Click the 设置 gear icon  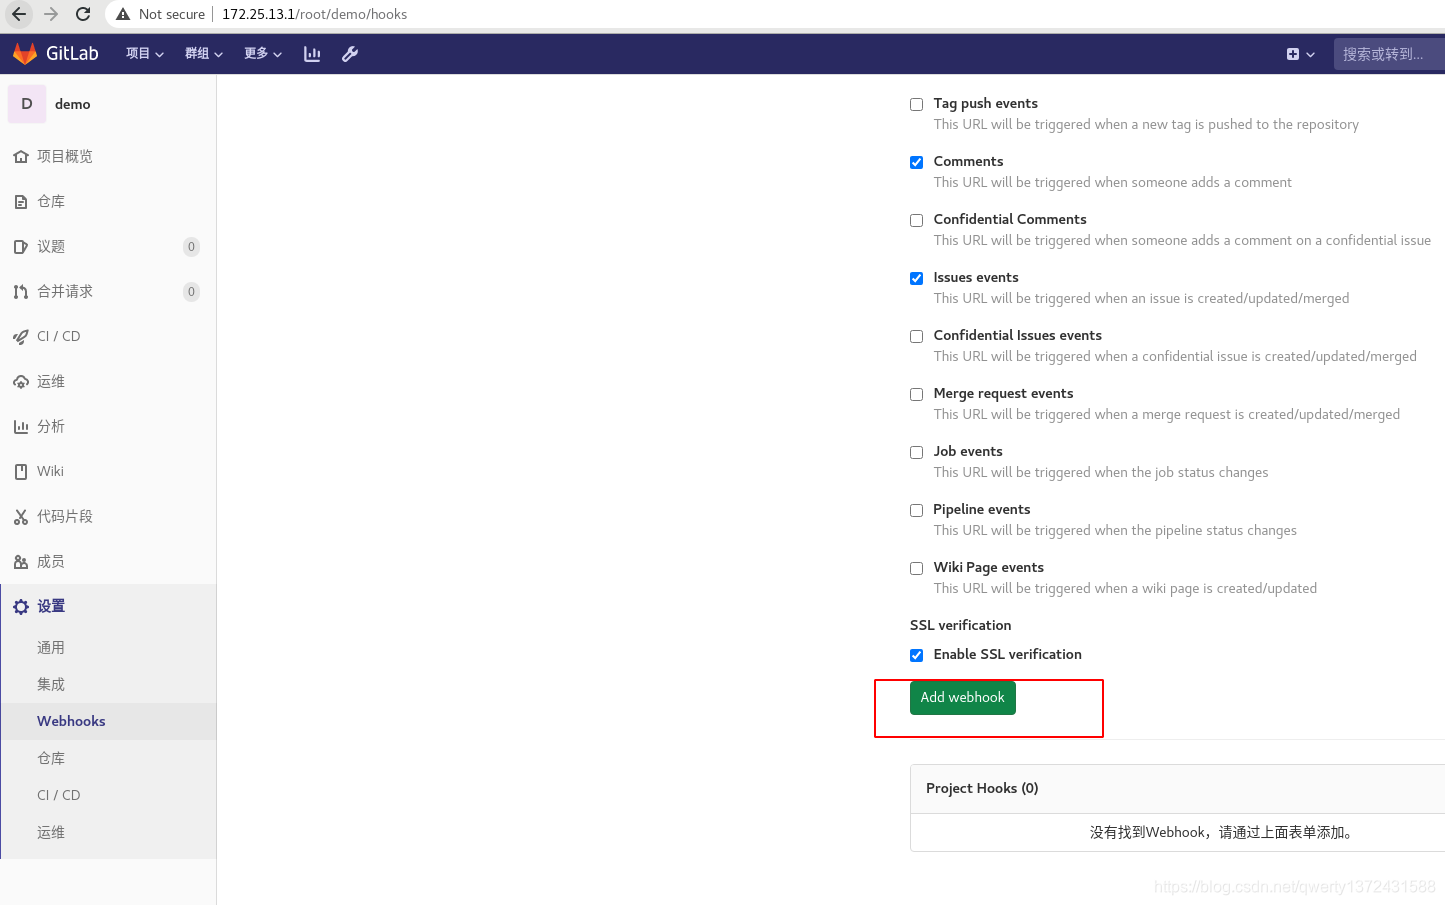point(21,607)
